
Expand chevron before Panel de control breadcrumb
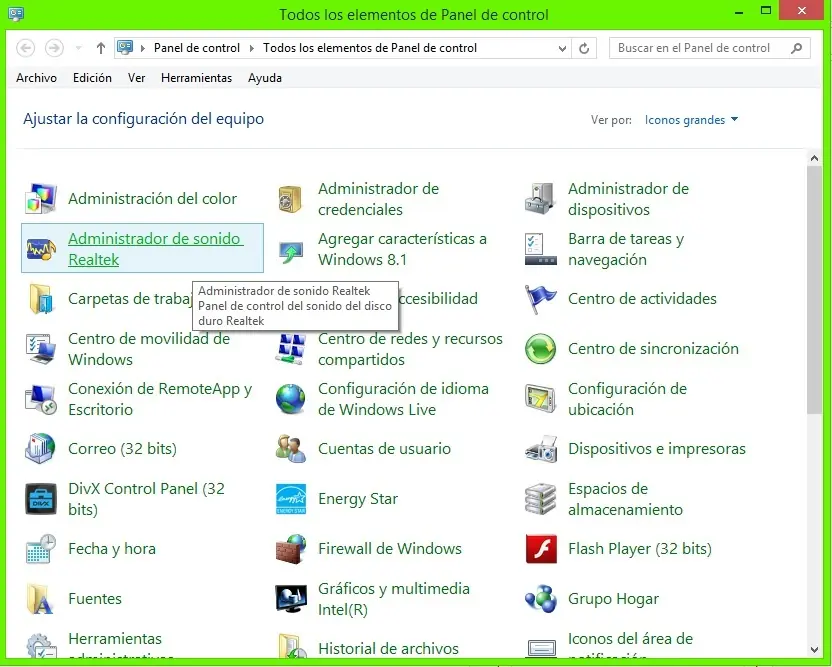coord(142,48)
